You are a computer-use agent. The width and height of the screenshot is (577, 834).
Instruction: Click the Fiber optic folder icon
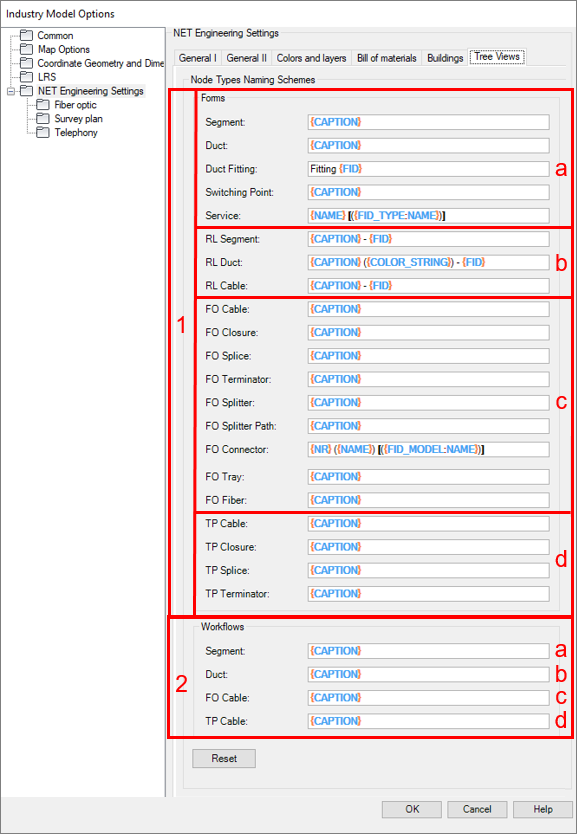pos(43,105)
